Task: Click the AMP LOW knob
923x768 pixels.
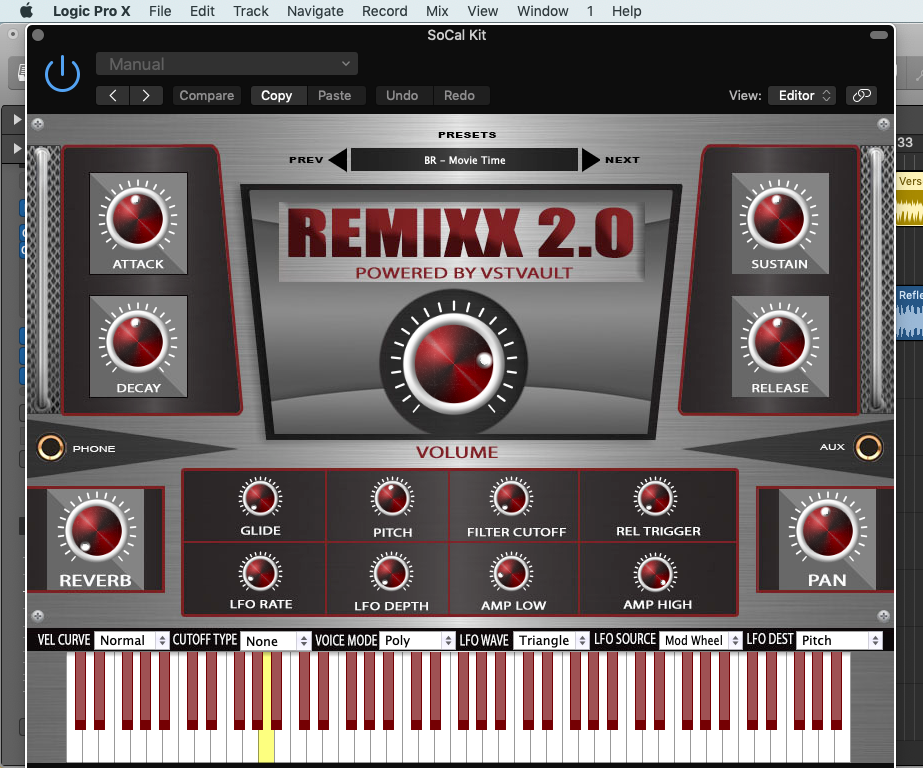Action: click(x=511, y=573)
